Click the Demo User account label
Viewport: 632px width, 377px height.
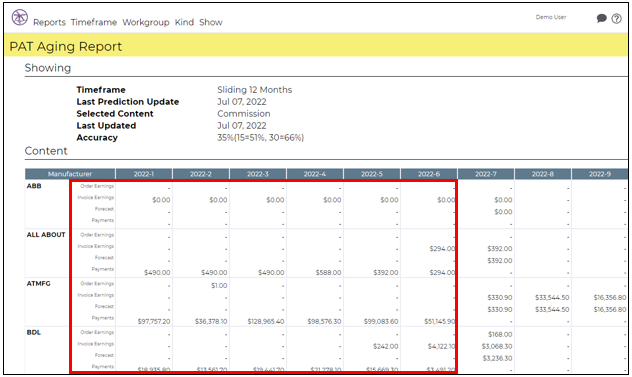coord(551,17)
